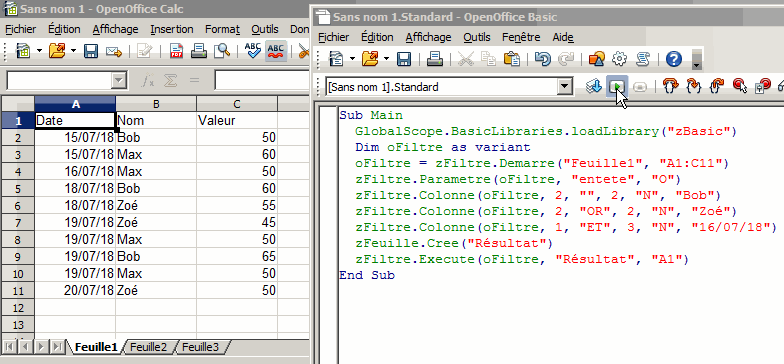Screen dimensions: 784x364
Task: Open Select Macro gear icon in Basic IDE
Action: point(620,60)
